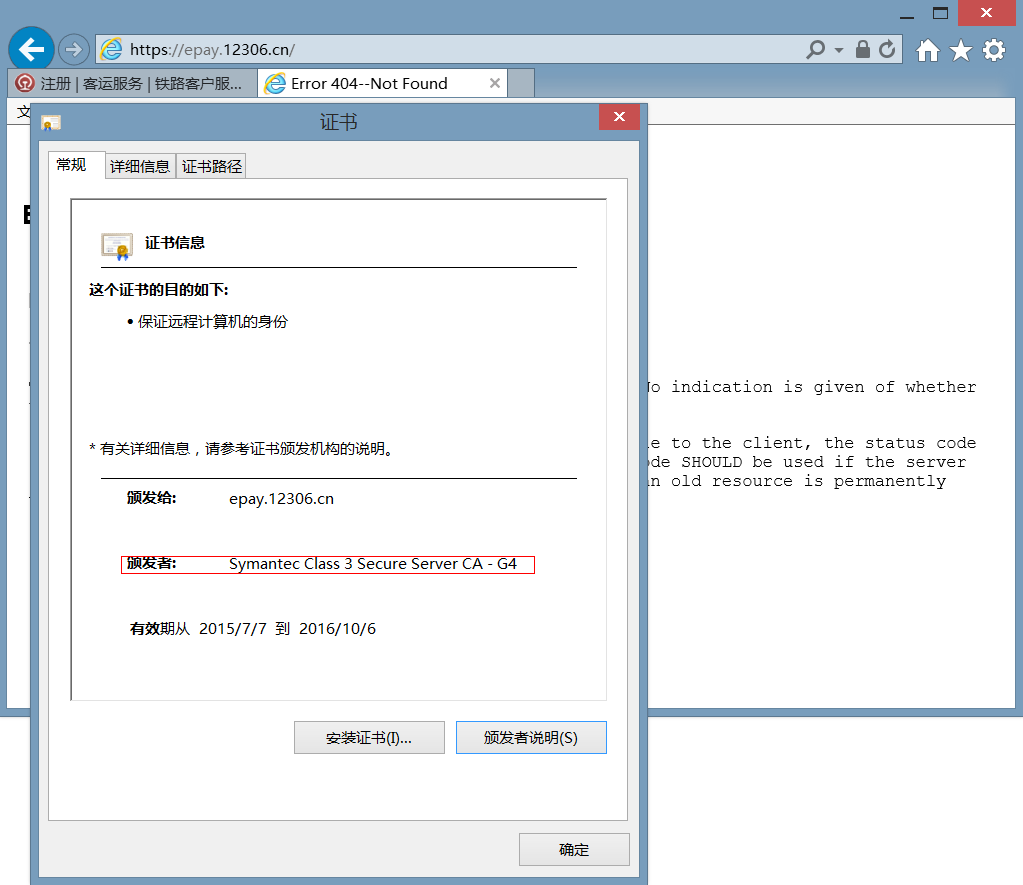Click the 12306 favicon on the first tab
This screenshot has width=1023, height=885.
(x=25, y=84)
